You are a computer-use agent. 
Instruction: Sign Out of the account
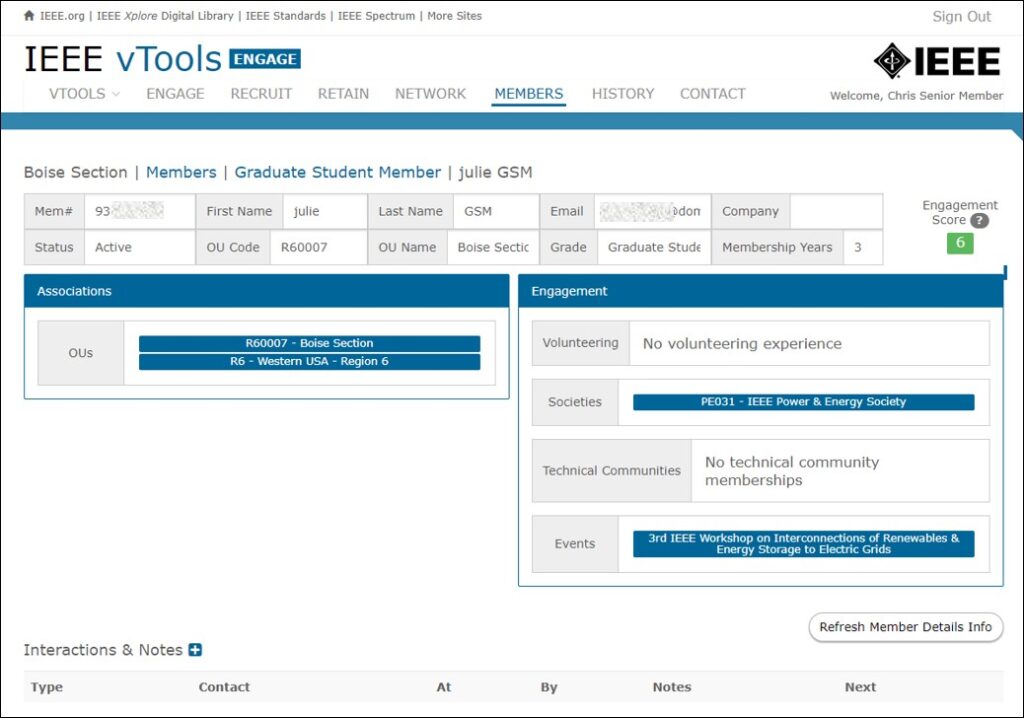coord(963,16)
